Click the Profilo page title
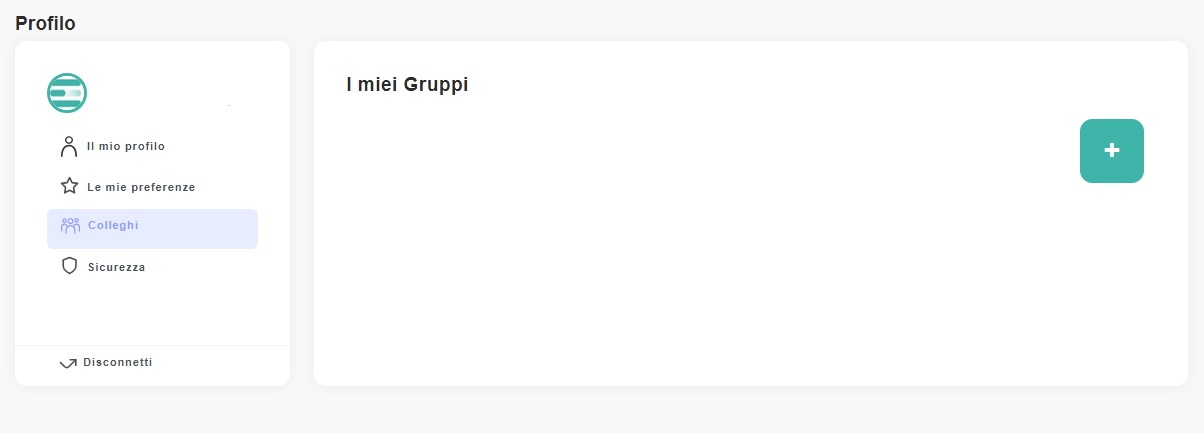The image size is (1204, 433). (45, 23)
